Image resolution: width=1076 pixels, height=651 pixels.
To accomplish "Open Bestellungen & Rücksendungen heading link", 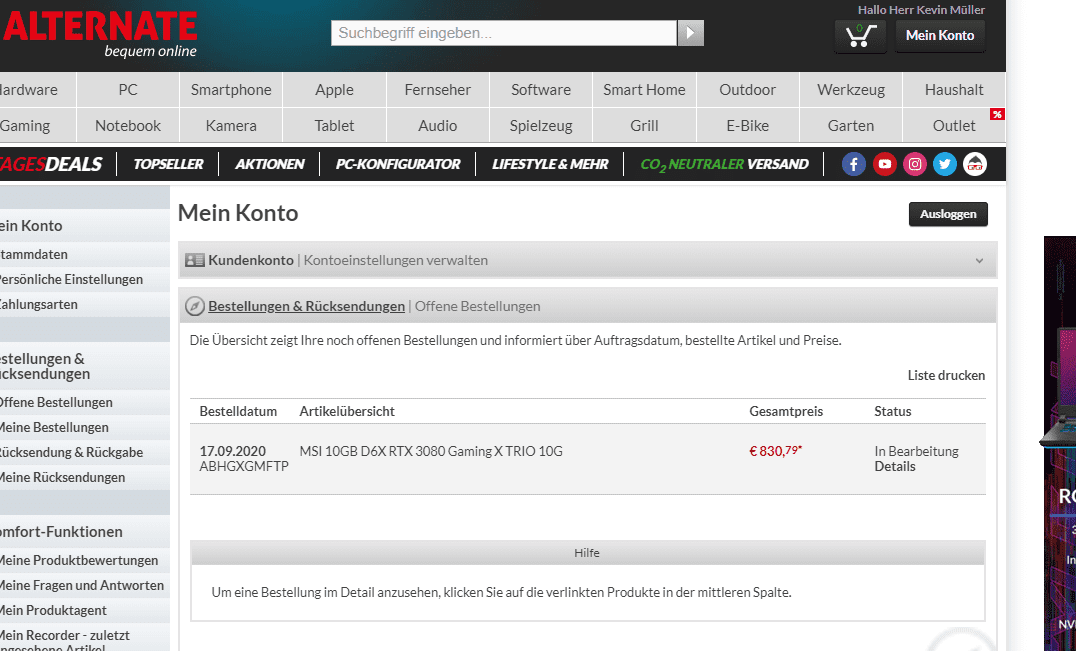I will tap(307, 306).
